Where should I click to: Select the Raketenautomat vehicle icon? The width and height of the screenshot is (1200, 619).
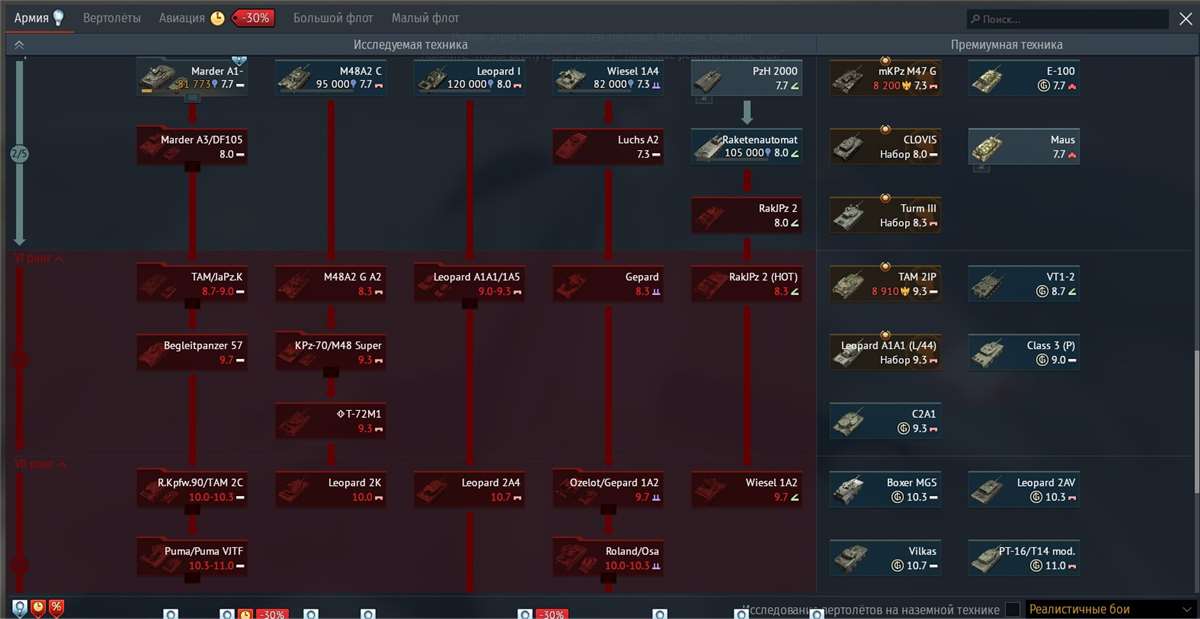tap(746, 145)
